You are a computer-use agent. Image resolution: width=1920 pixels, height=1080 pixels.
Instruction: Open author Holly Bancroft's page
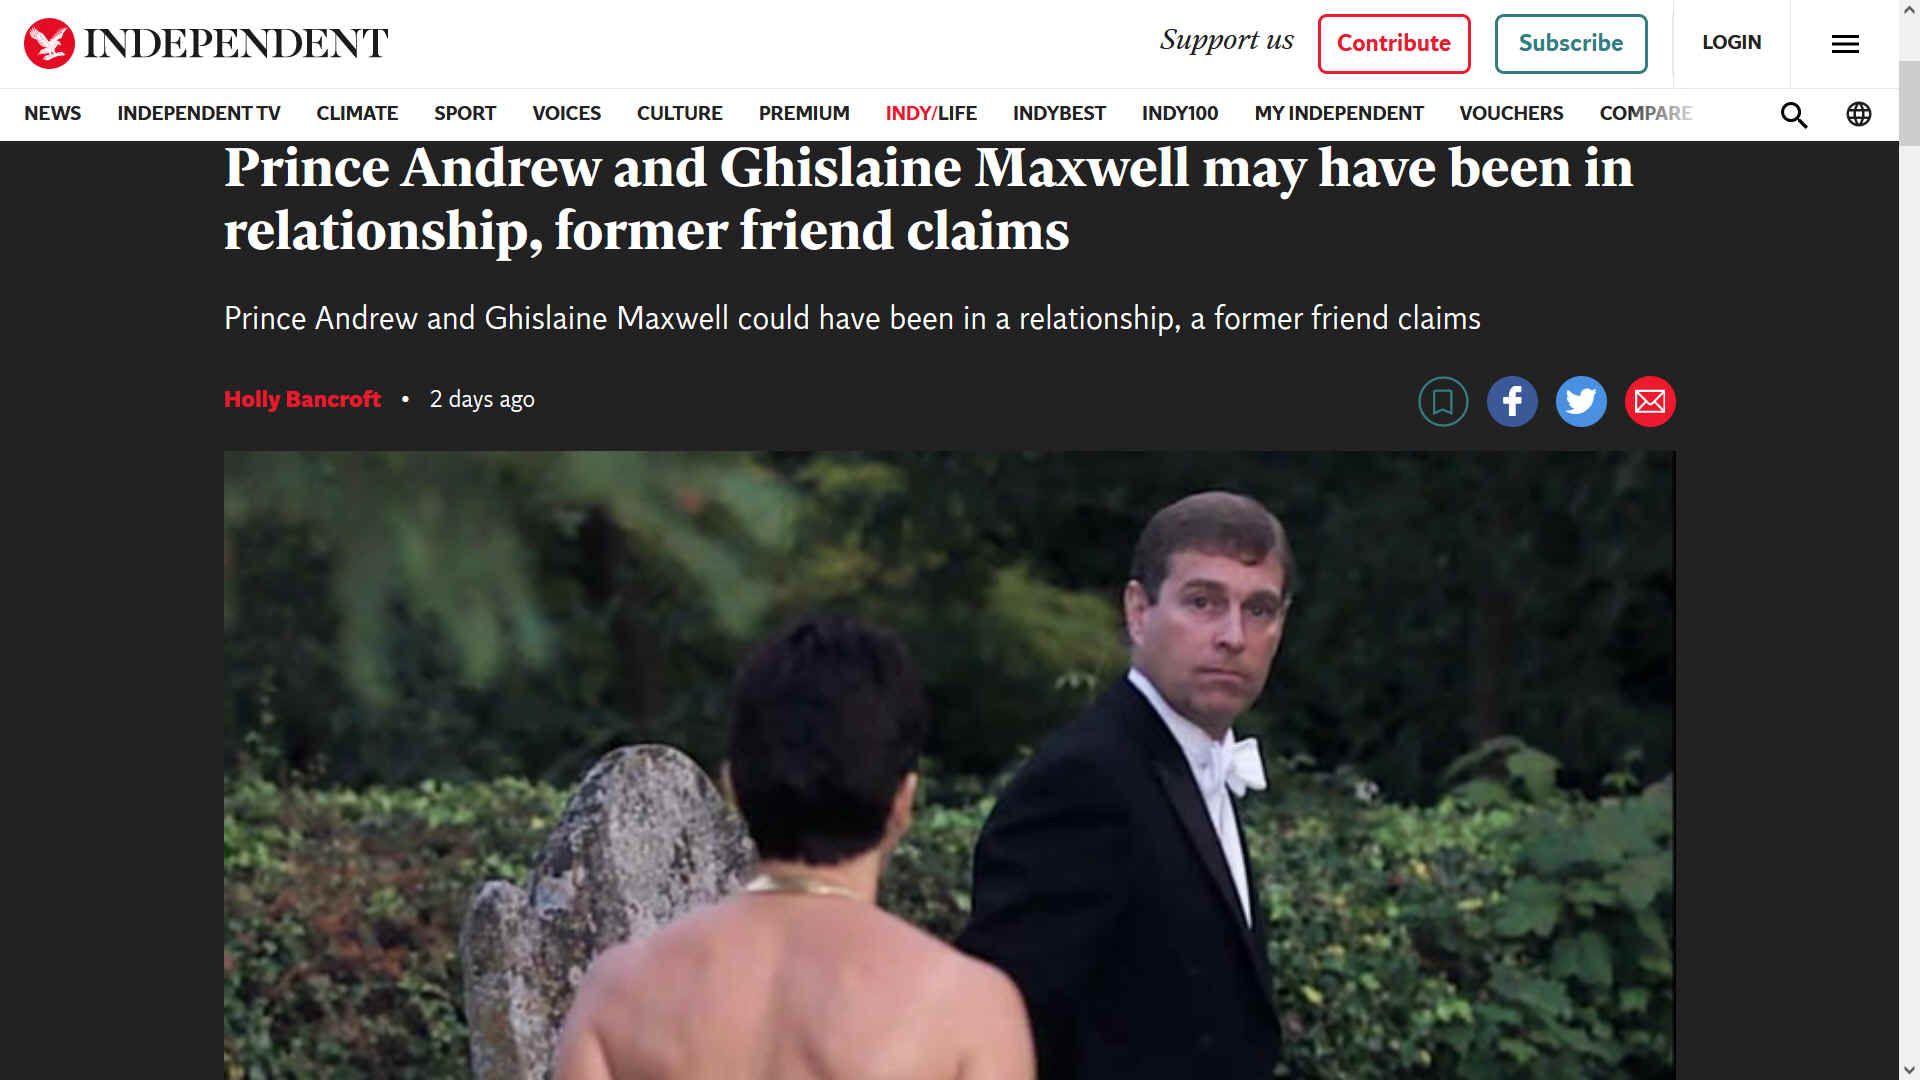(x=302, y=399)
